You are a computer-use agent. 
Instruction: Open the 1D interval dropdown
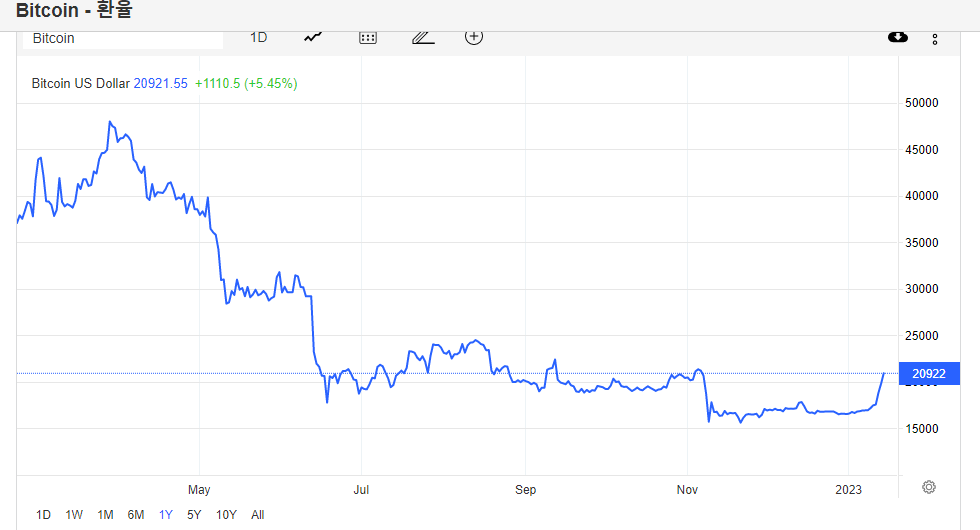coord(259,38)
